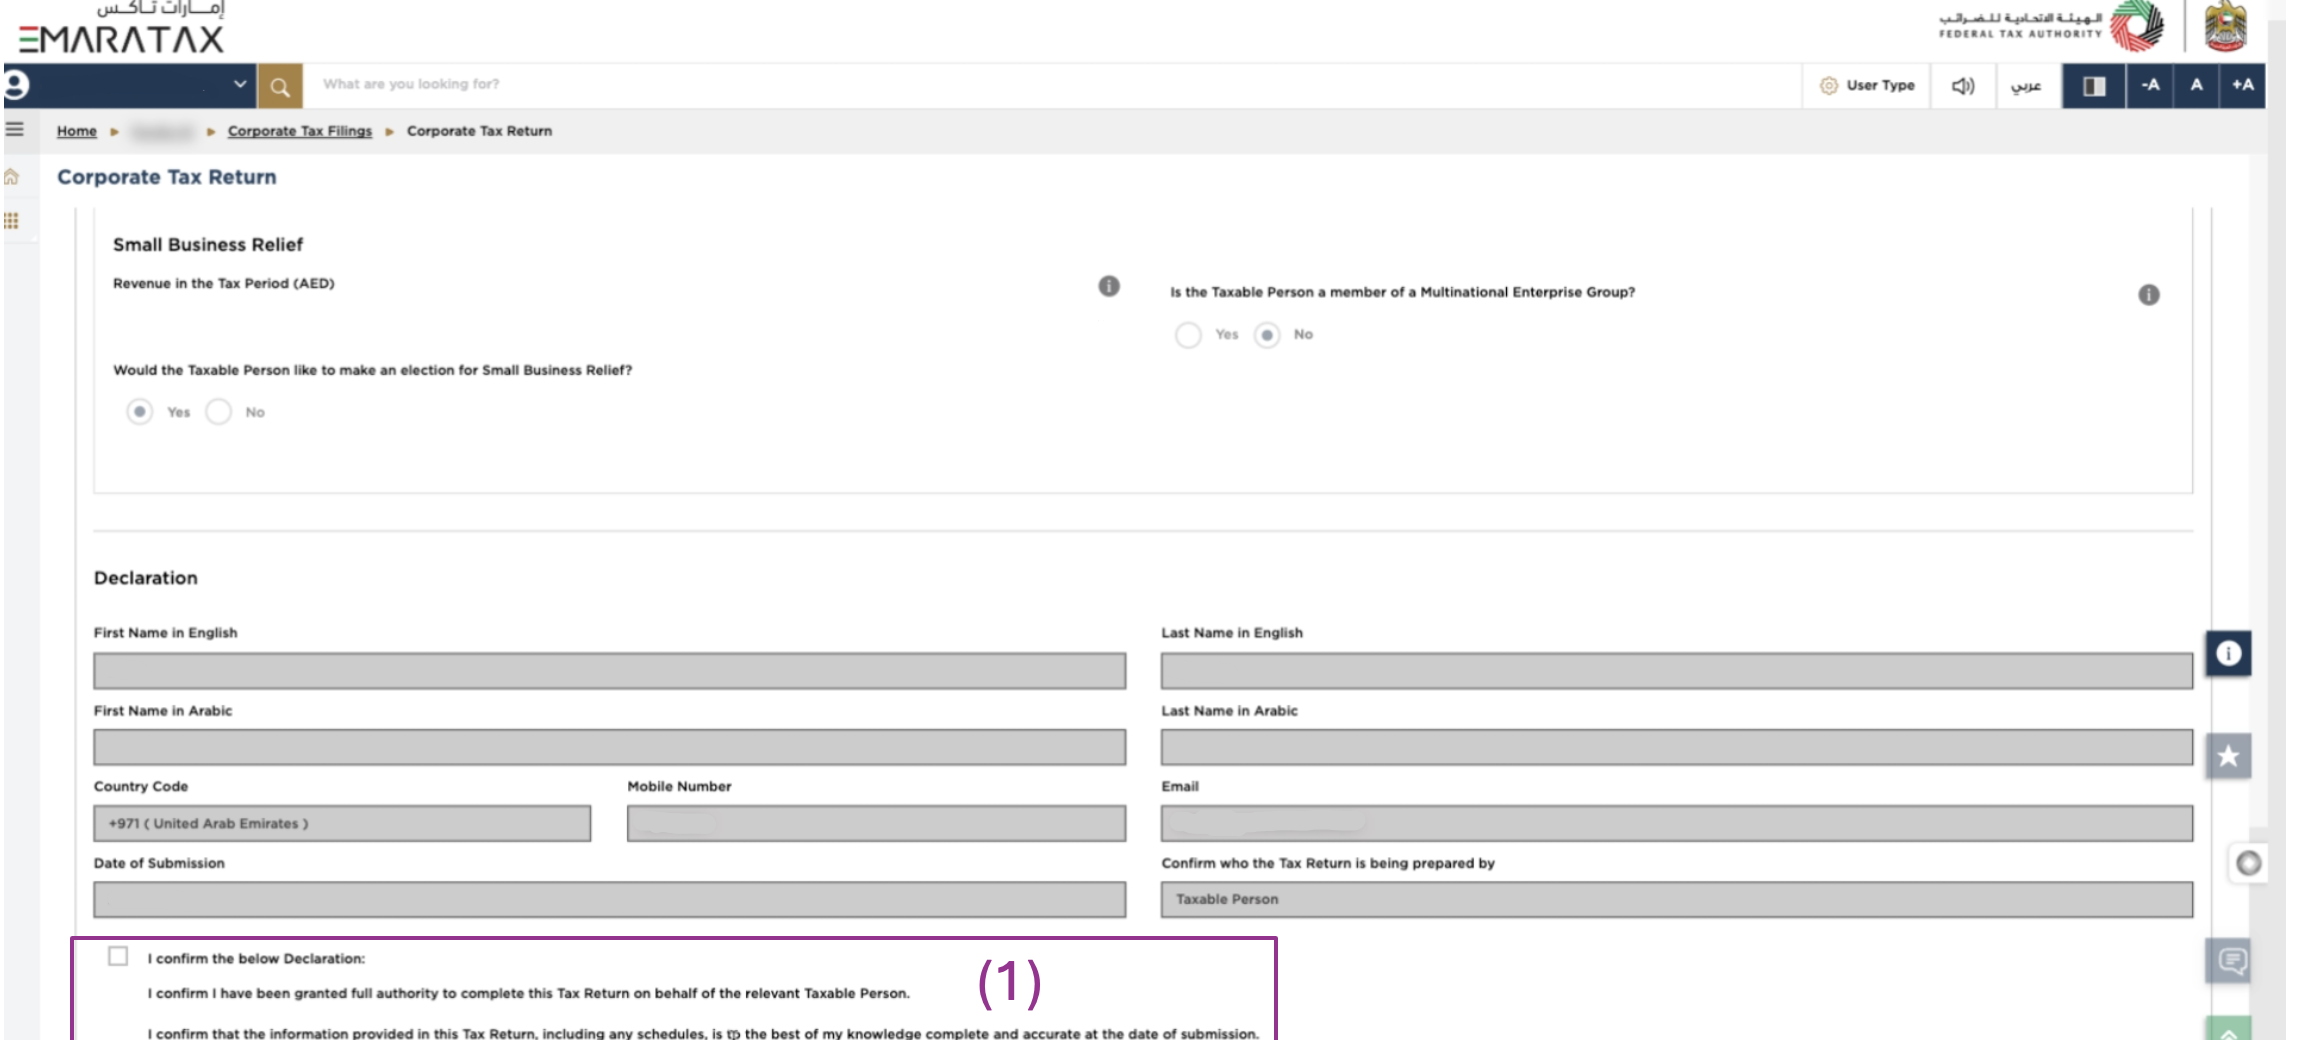Screen dimensions: 2300x1040
Task: Click the audio speaker icon
Action: pos(1963,86)
